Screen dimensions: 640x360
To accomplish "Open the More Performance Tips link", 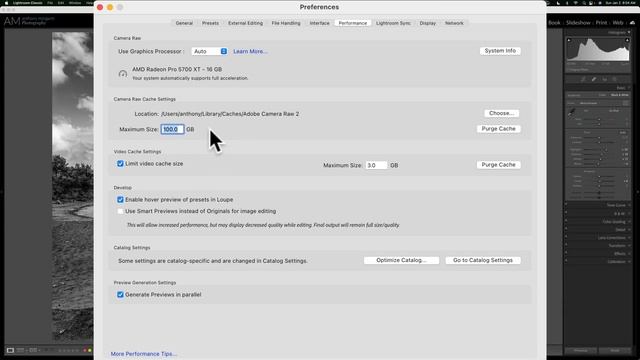I will (x=144, y=354).
